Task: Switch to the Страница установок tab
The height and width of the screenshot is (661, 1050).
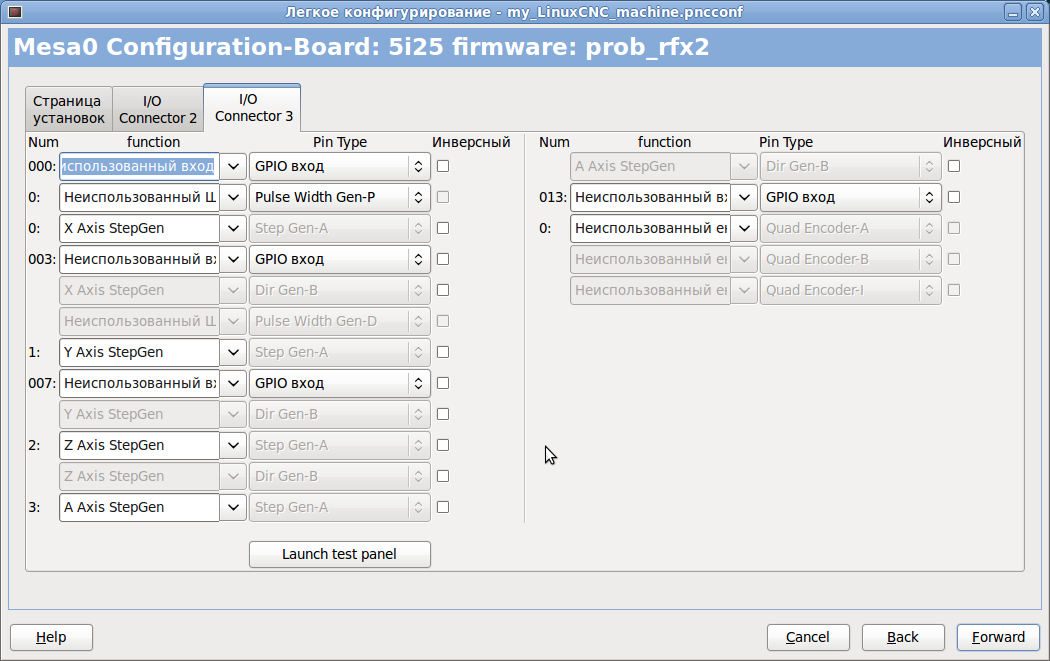Action: (68, 109)
